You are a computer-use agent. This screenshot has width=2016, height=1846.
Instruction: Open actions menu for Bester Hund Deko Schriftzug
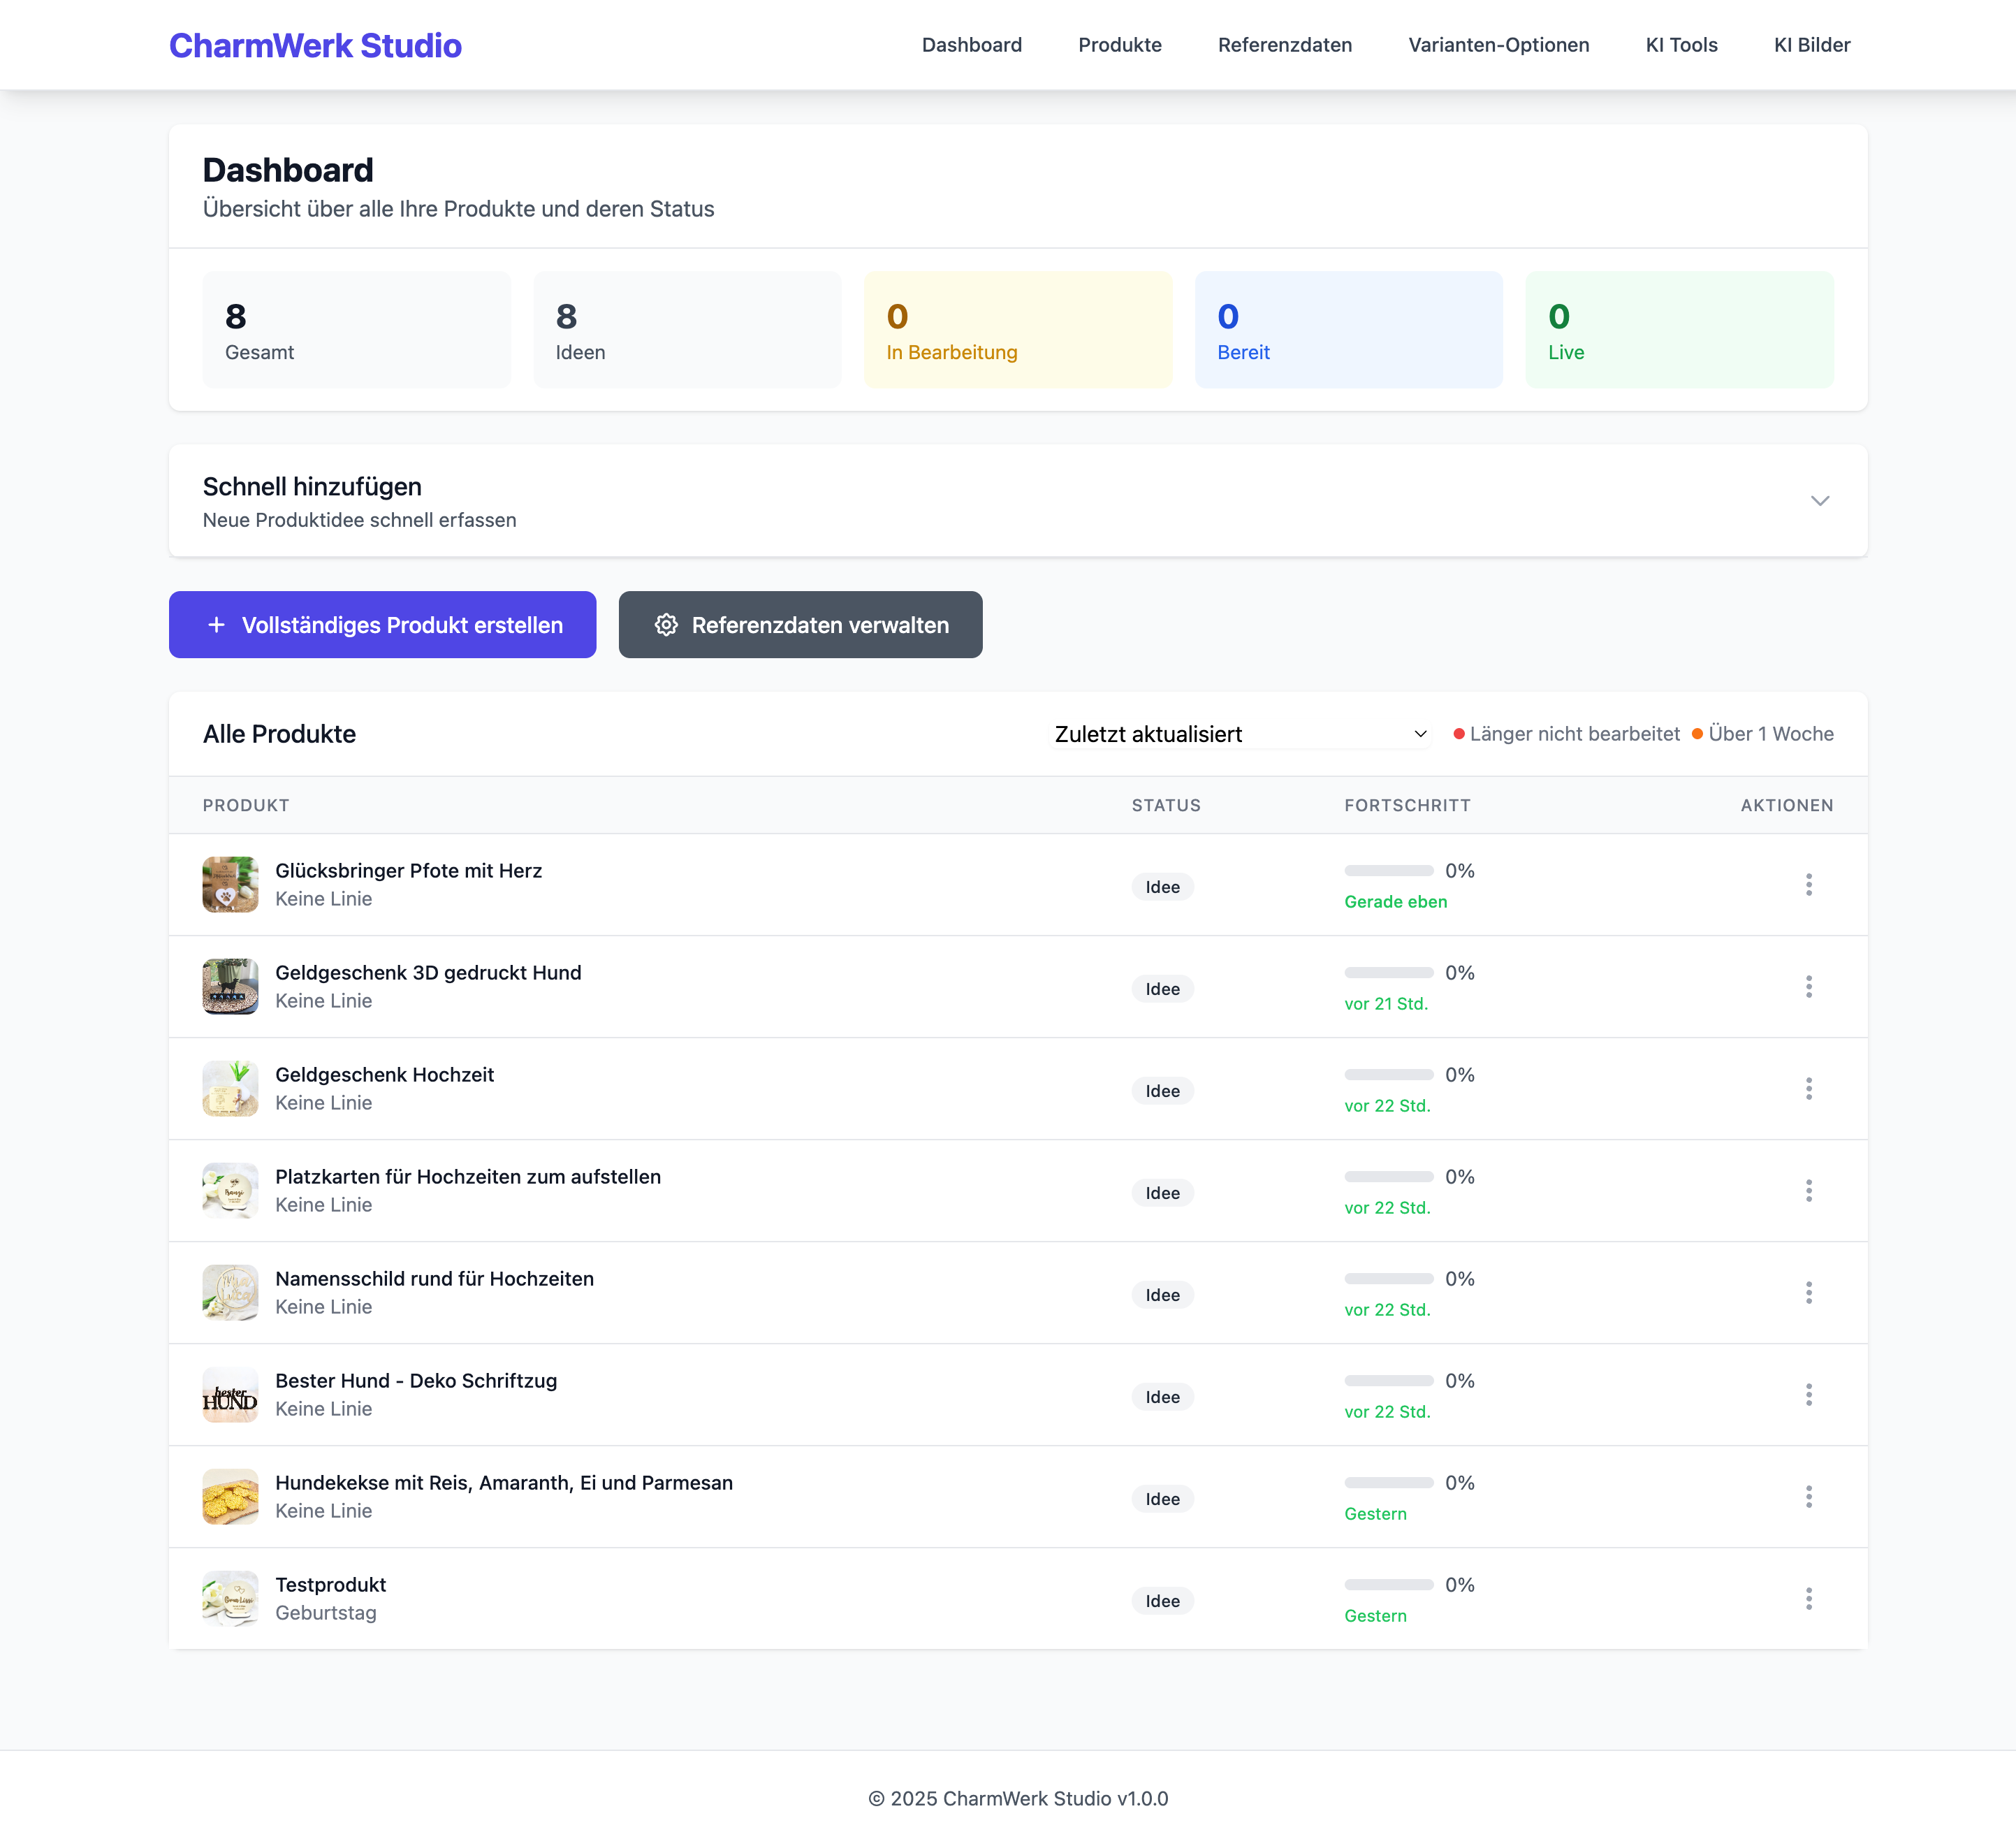pyautogui.click(x=1808, y=1395)
